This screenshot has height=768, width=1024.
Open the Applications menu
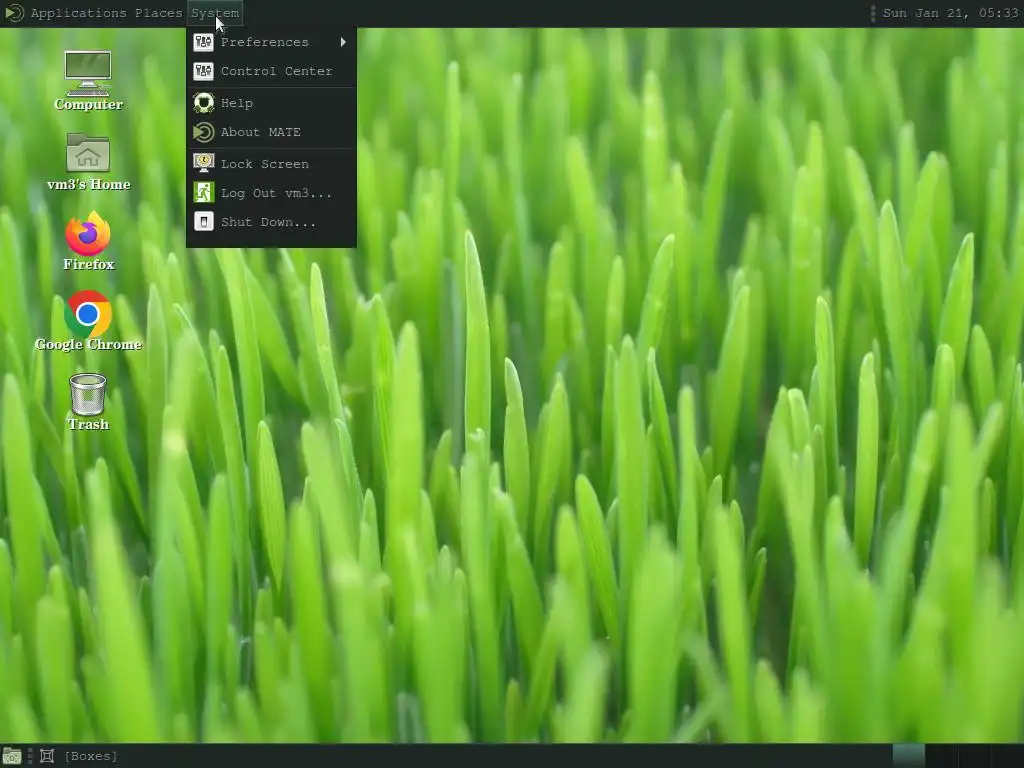point(78,13)
